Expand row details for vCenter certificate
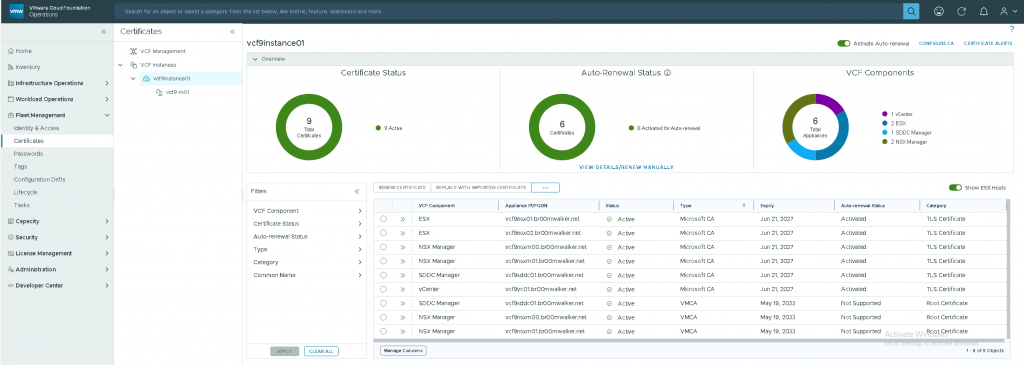This screenshot has height=365, width=1024. tap(403, 289)
